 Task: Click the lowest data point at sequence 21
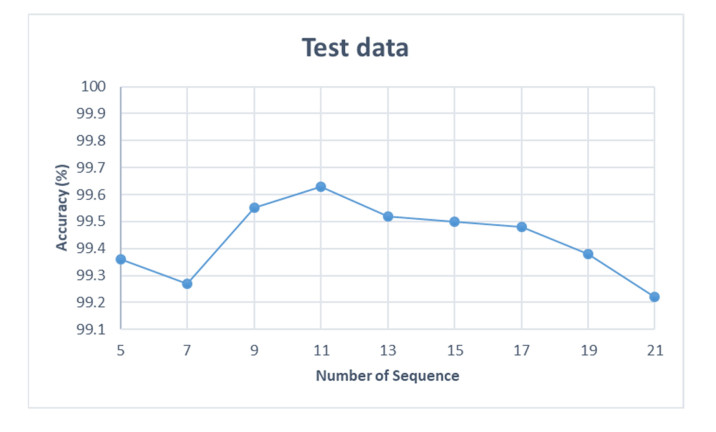tap(654, 297)
